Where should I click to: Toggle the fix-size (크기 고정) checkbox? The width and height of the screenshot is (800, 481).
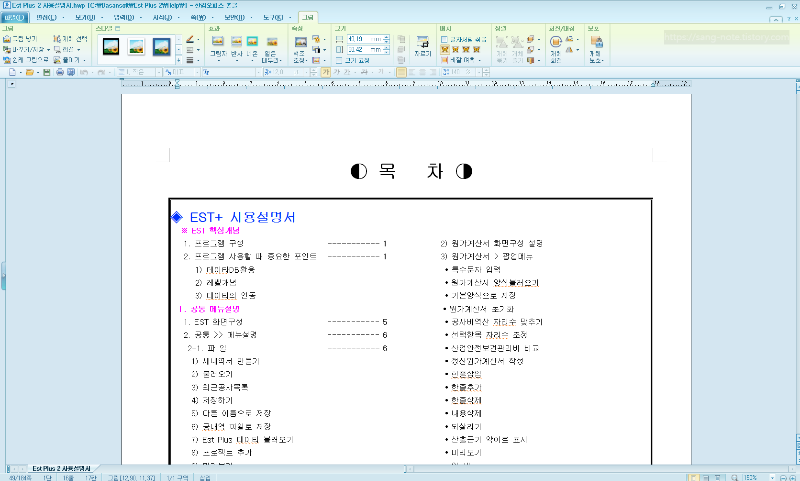(353, 60)
